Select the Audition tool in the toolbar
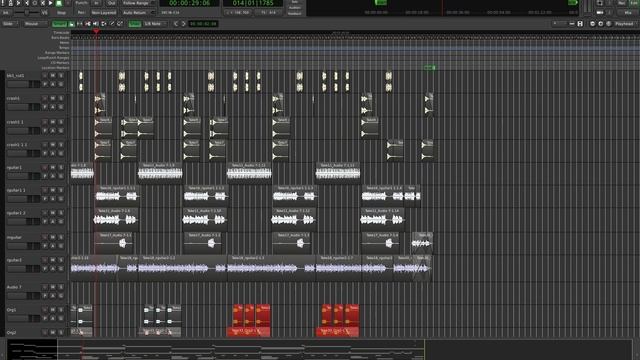Viewport: 640px width, 360px height. 96,24
